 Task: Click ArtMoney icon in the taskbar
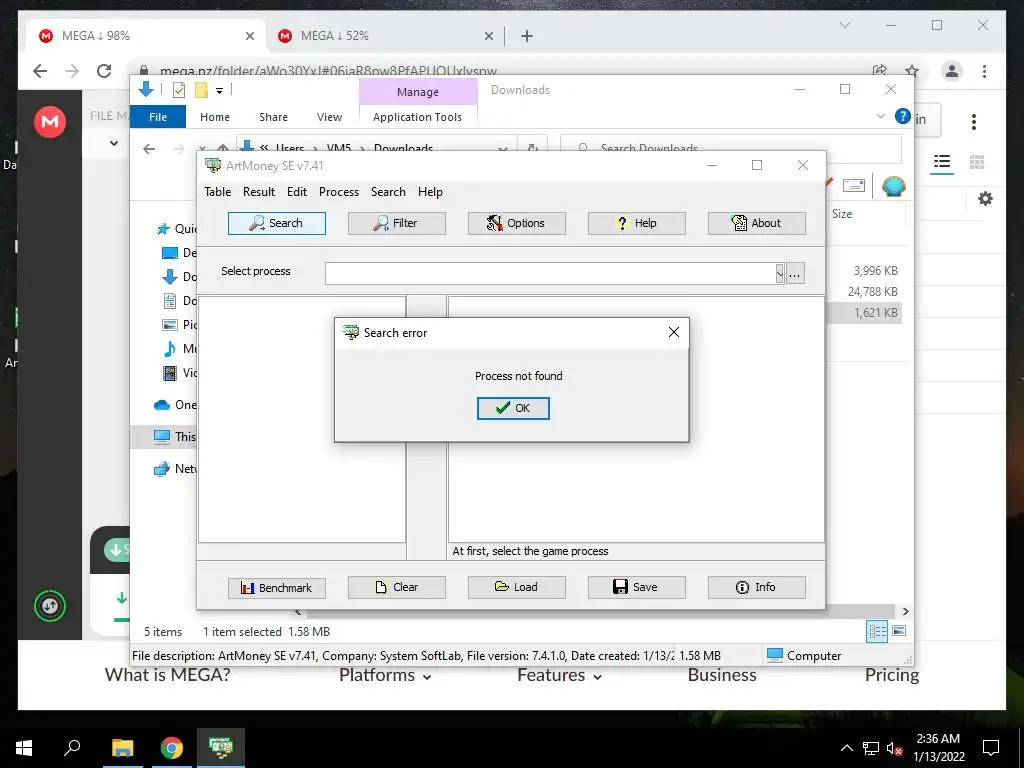coord(221,748)
